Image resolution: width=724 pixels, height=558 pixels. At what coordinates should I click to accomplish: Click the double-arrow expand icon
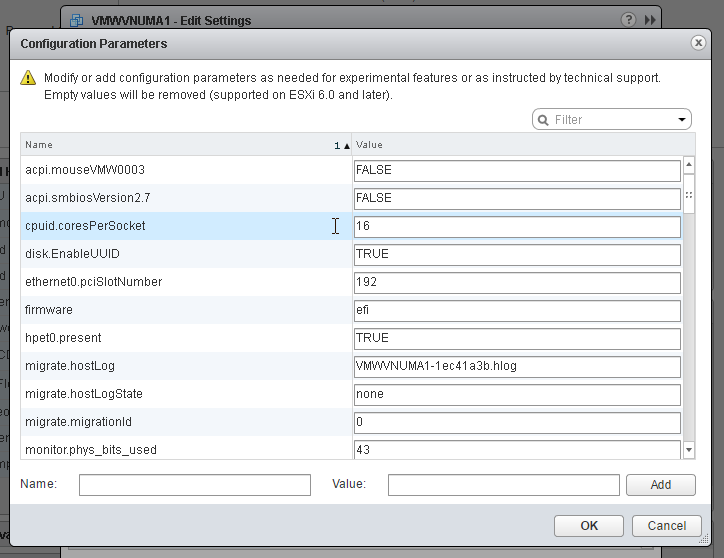coord(650,20)
